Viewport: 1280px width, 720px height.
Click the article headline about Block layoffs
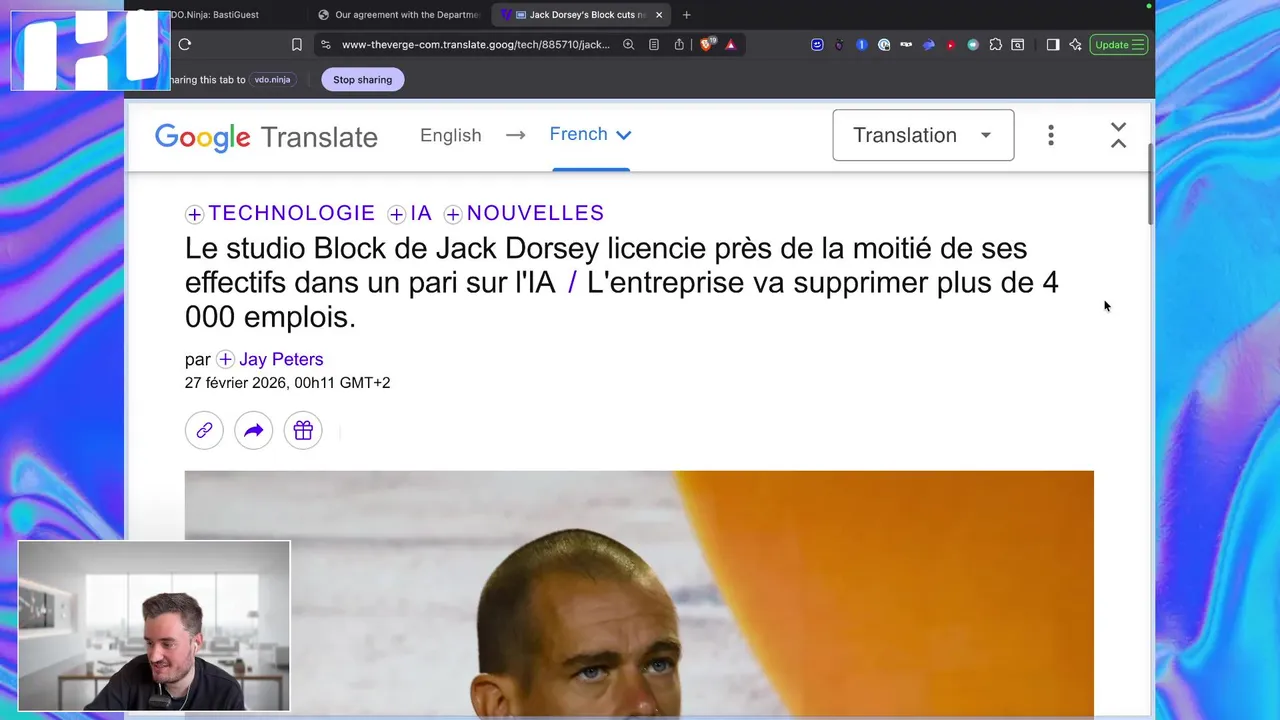point(621,283)
